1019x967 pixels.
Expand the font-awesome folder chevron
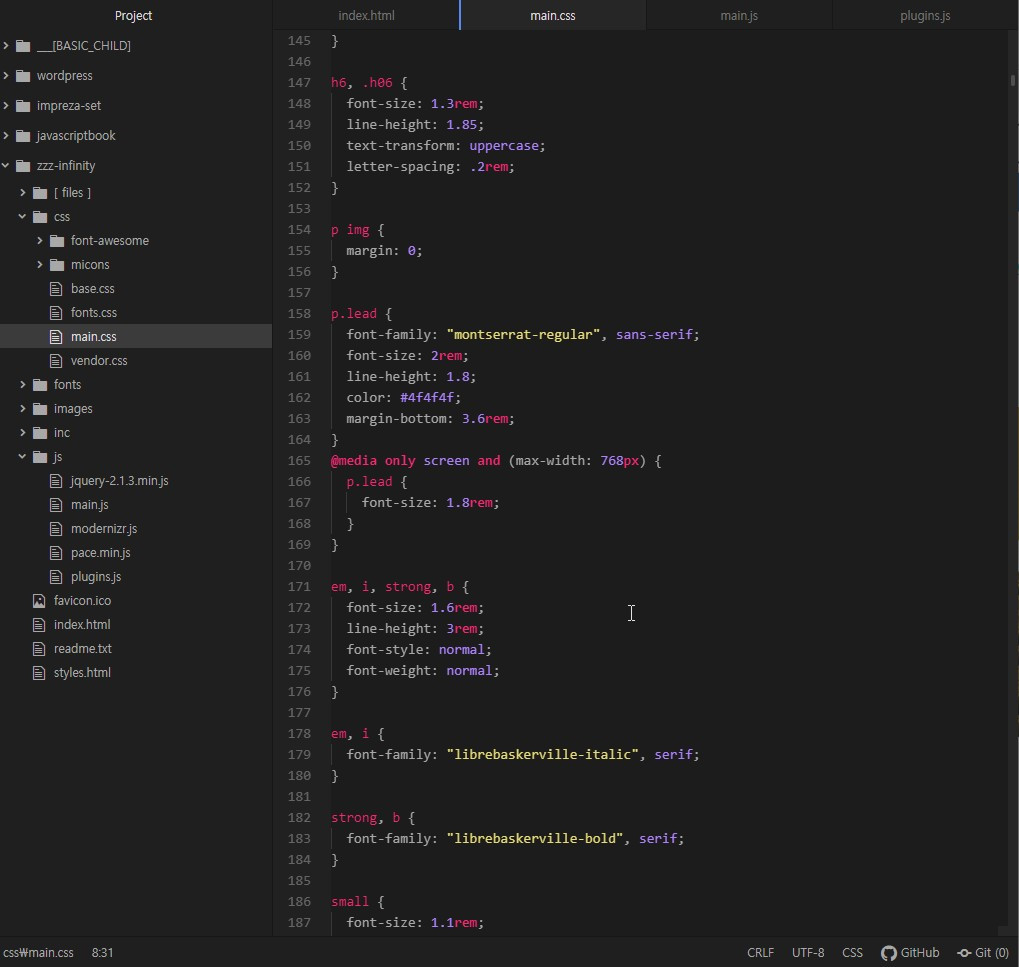tap(40, 240)
